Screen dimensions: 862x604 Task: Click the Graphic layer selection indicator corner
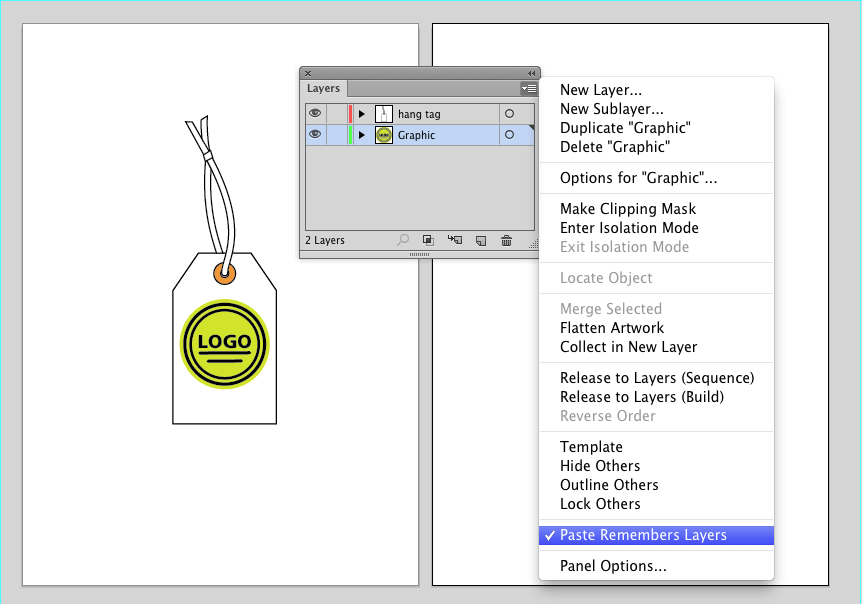(531, 128)
